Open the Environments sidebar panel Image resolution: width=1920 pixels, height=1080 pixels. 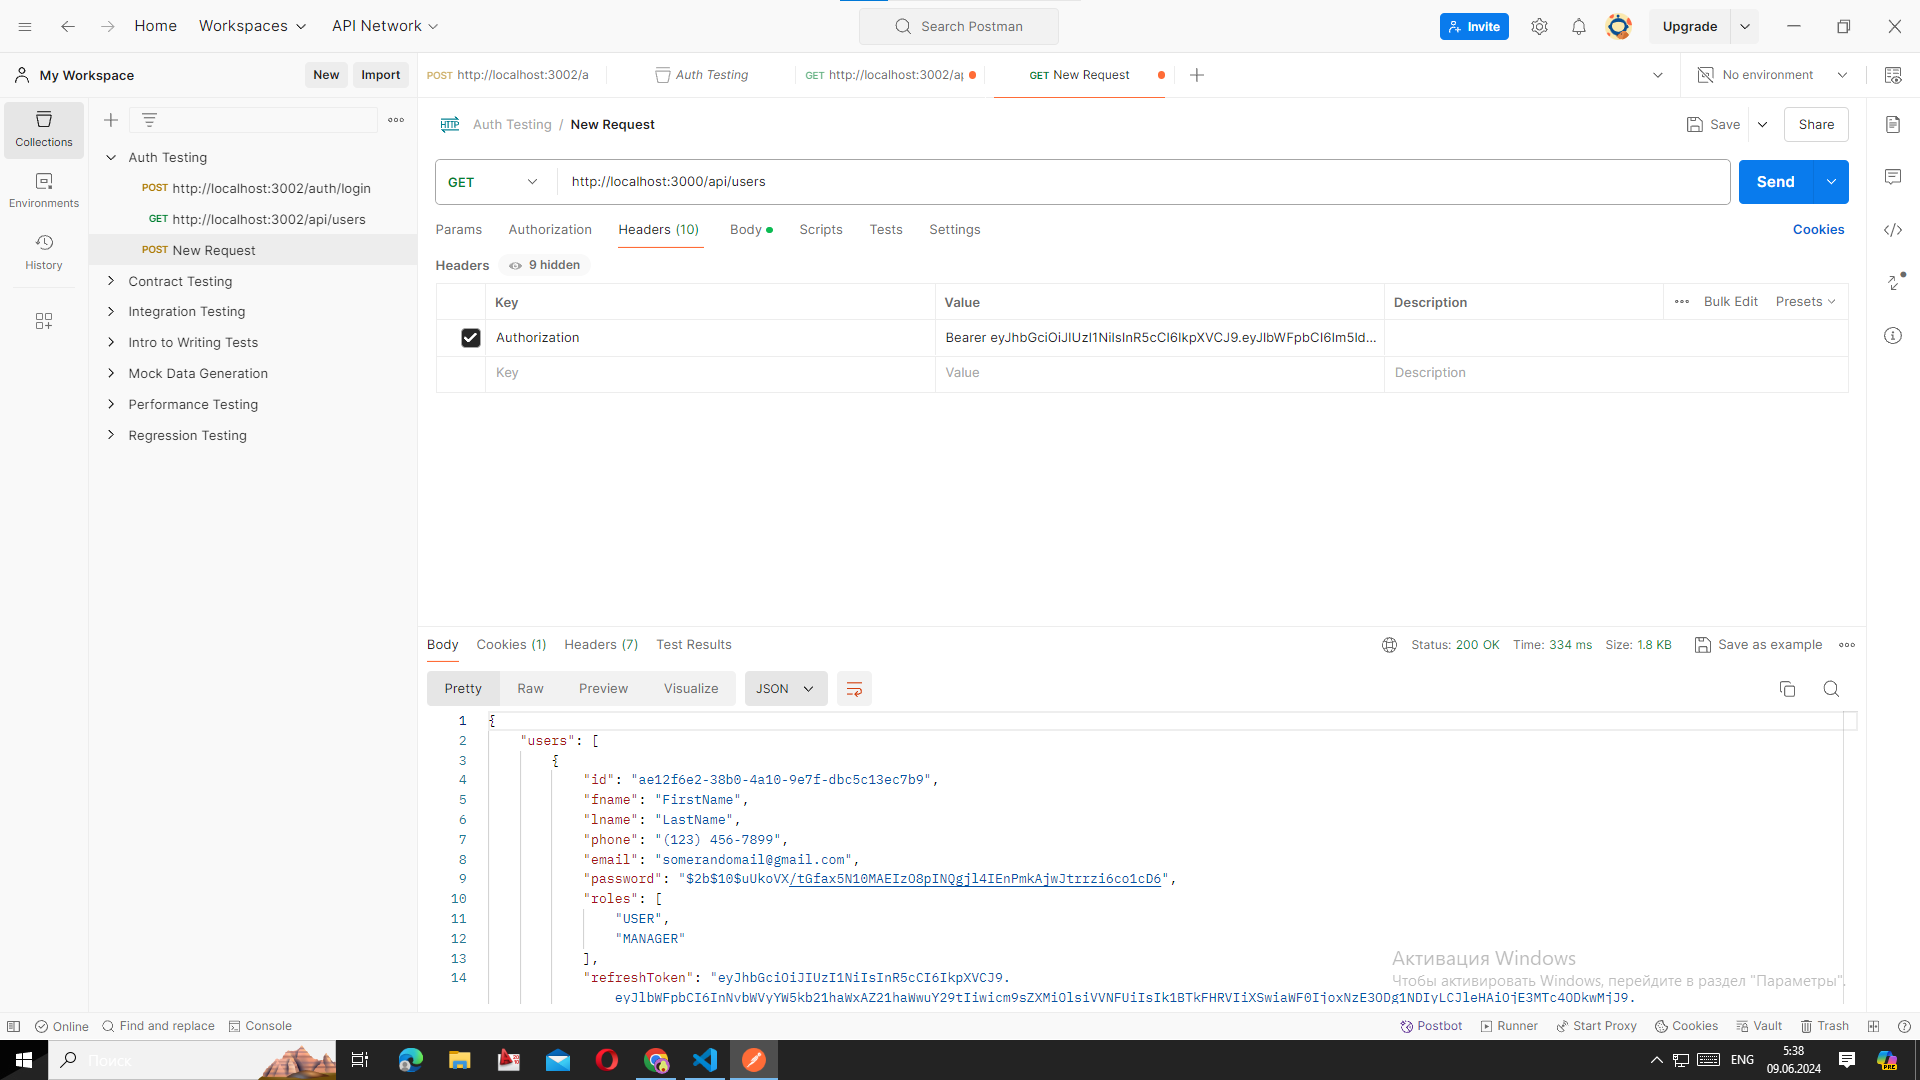(x=44, y=190)
